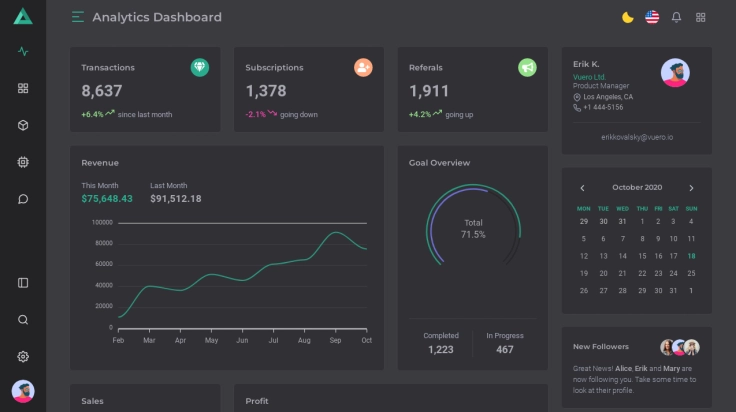Click the Vuero Ltd. company link
This screenshot has width=736, height=412.
coord(589,76)
